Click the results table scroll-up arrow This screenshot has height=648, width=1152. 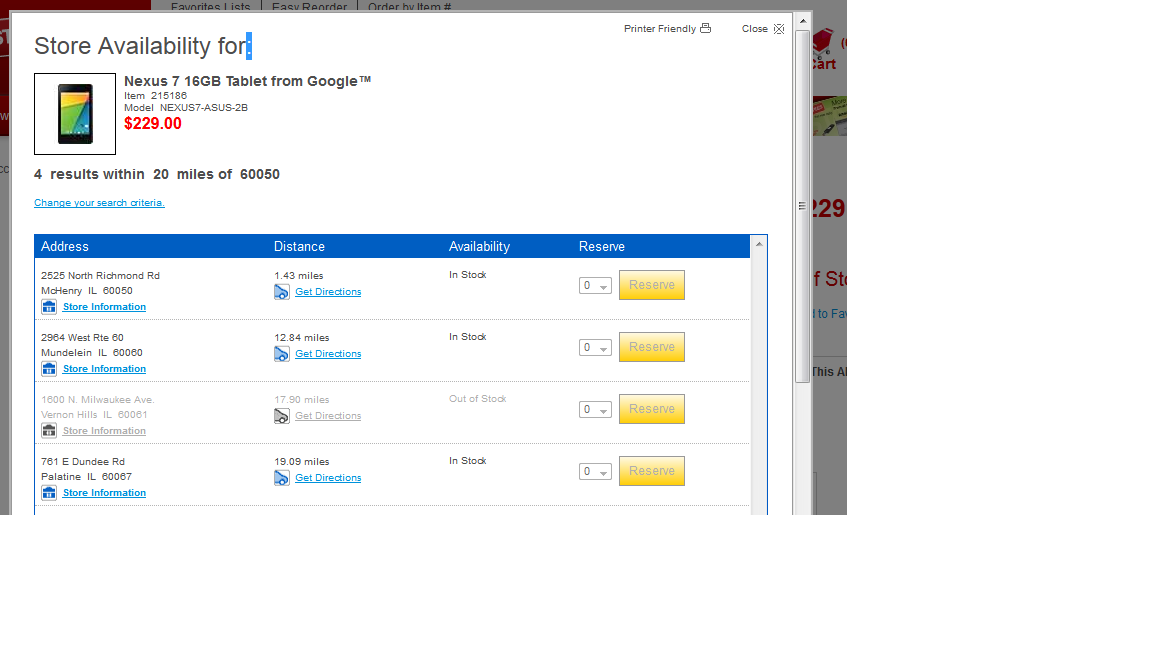[x=759, y=244]
